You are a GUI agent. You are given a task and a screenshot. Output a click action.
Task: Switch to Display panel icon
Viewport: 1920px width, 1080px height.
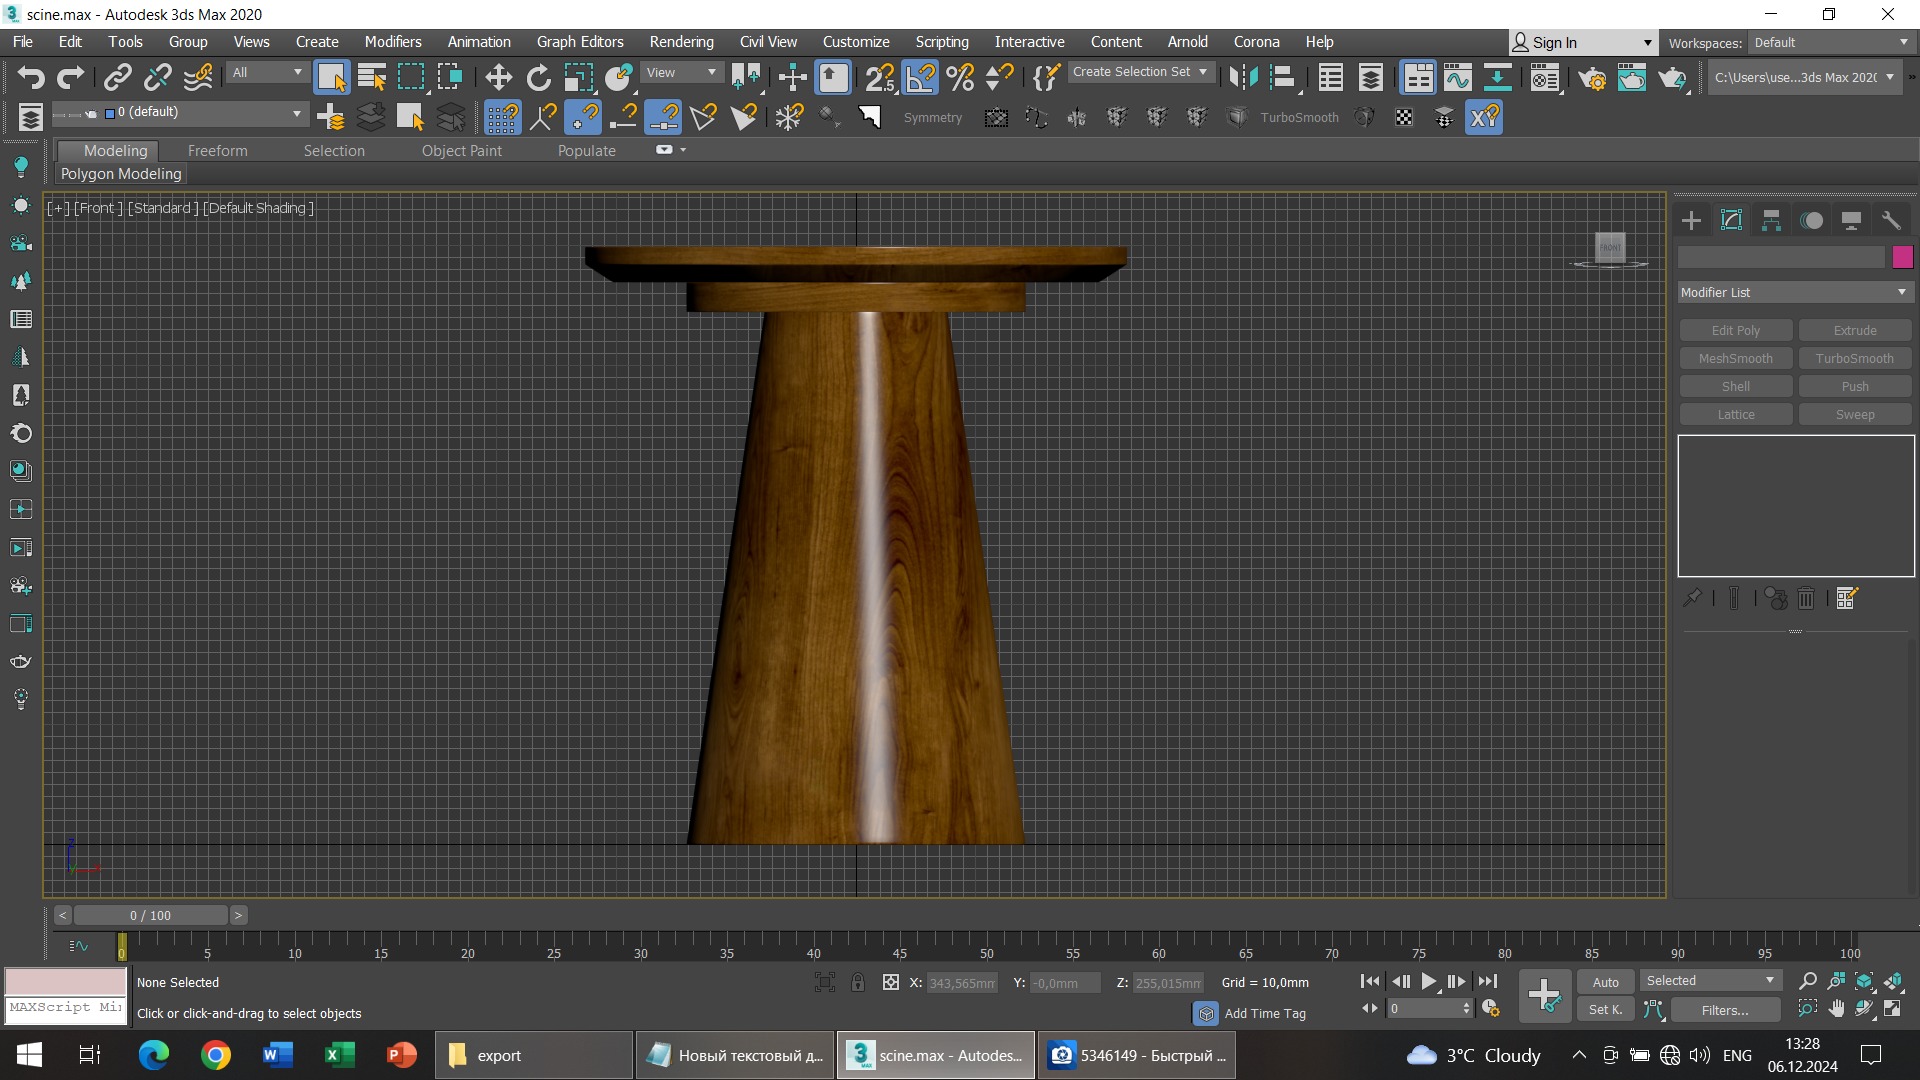(x=1851, y=220)
